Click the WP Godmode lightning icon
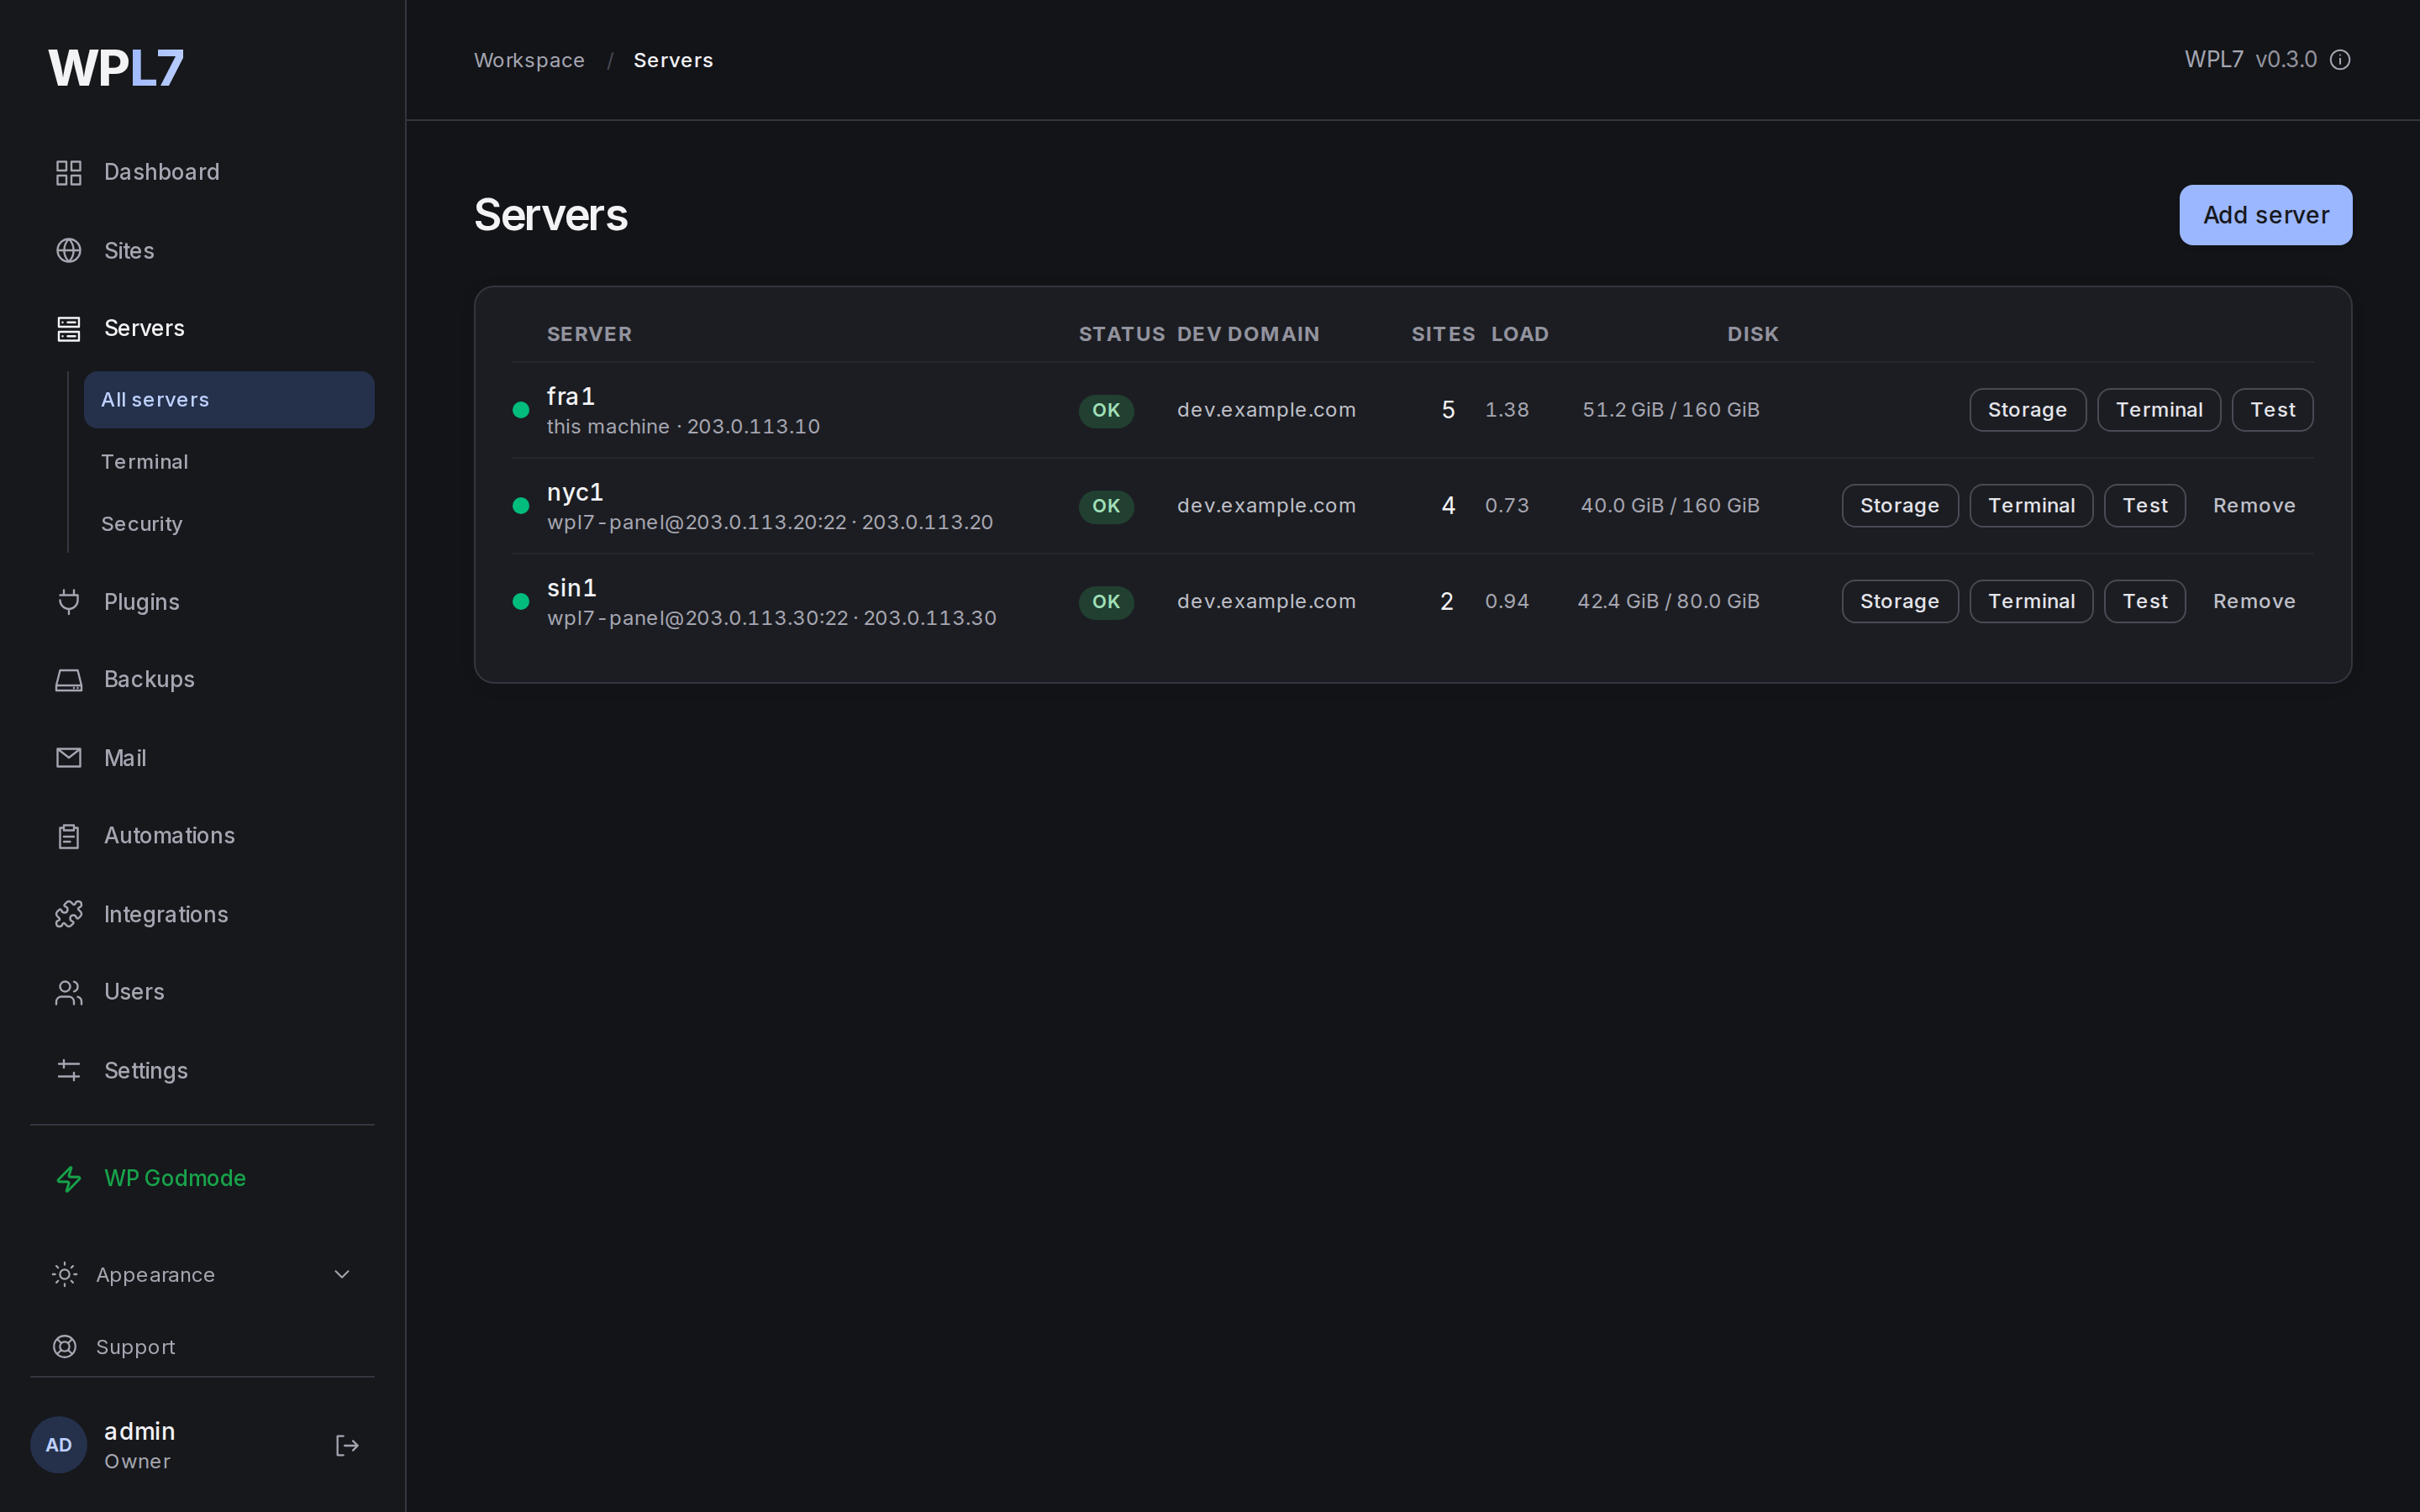Image resolution: width=2420 pixels, height=1512 pixels. (68, 1178)
